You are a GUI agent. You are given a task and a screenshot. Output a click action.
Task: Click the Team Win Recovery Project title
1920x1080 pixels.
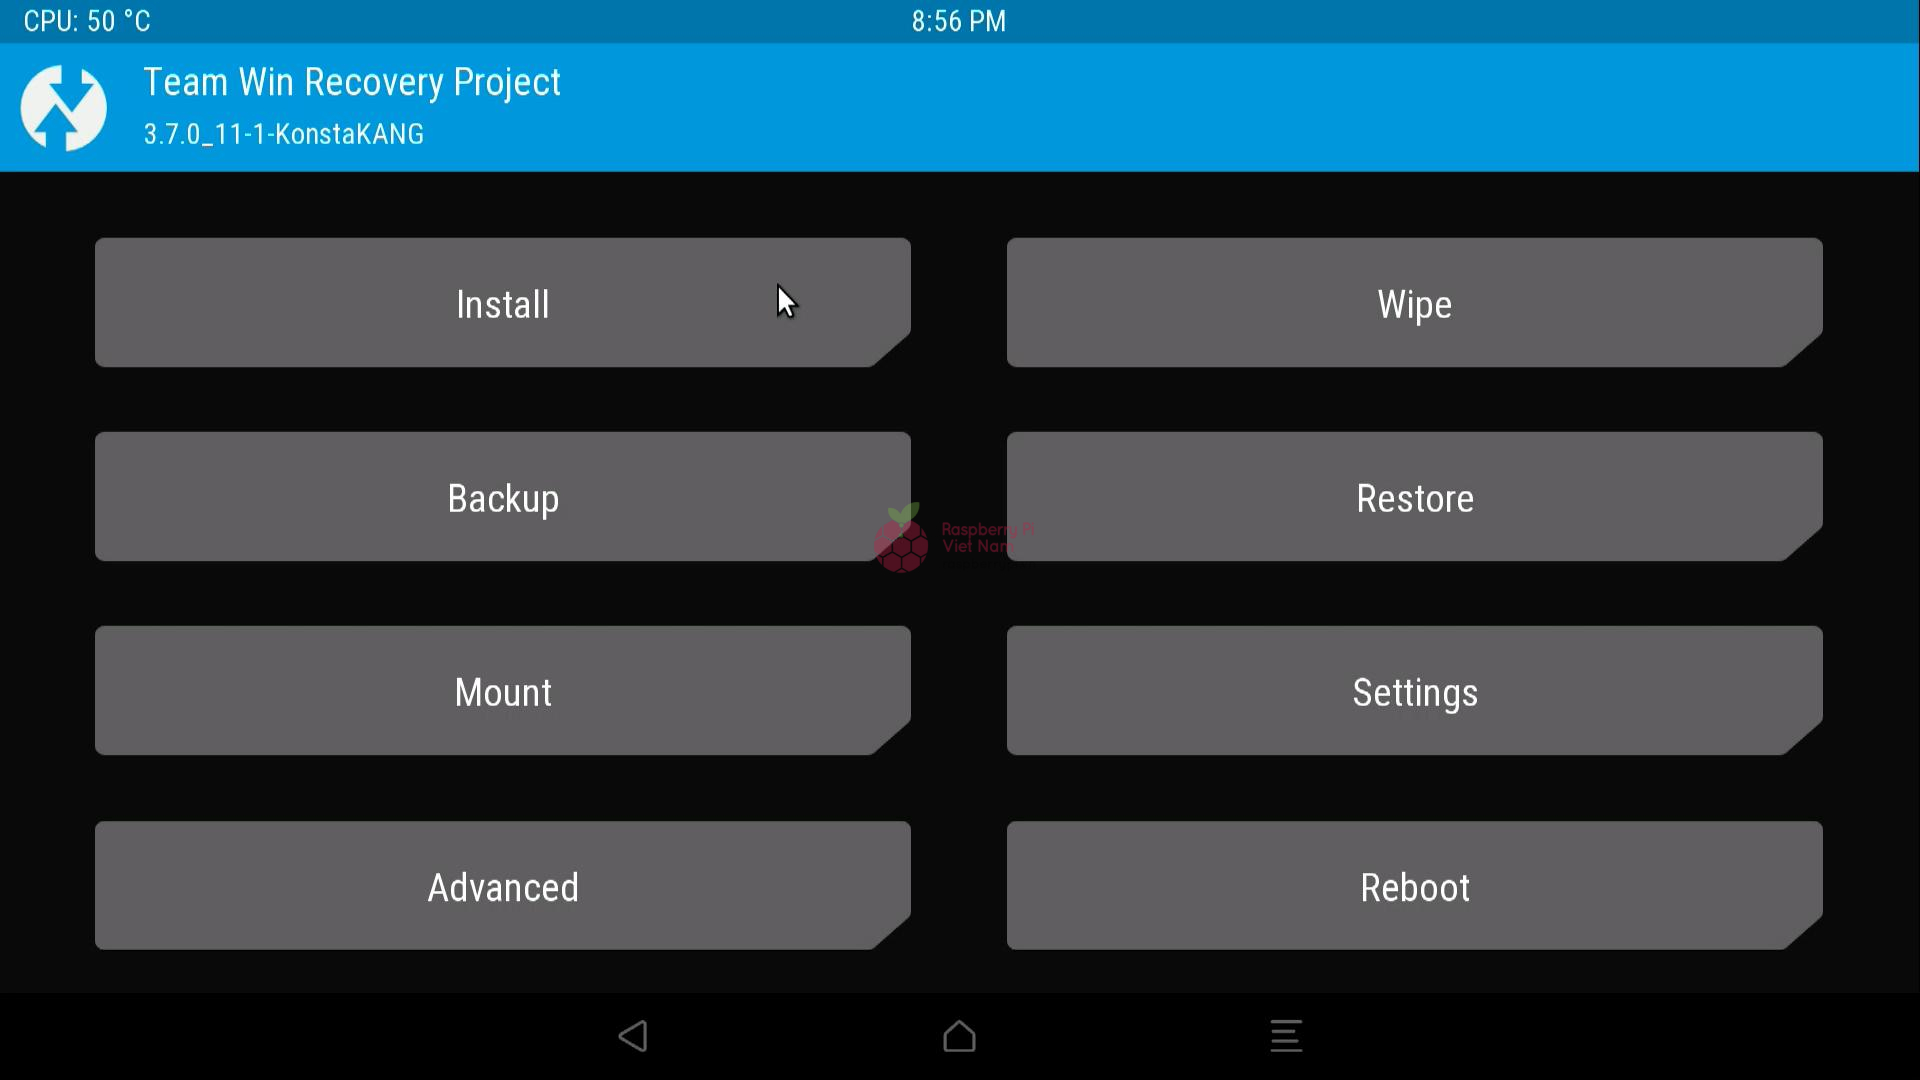pos(352,82)
